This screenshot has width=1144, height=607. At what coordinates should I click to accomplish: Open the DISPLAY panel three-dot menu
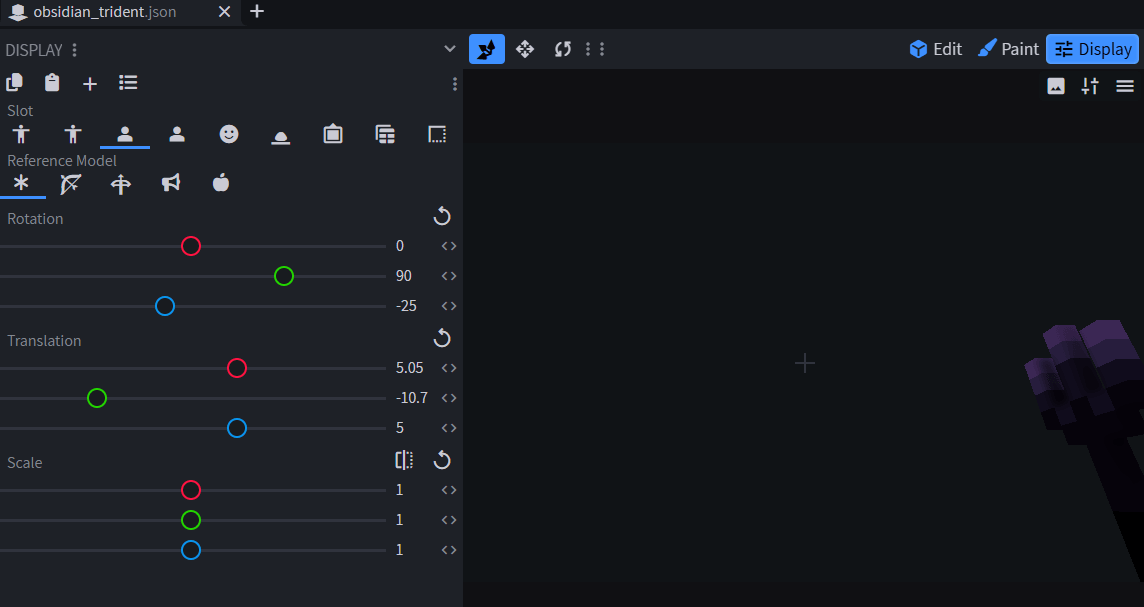point(74,50)
